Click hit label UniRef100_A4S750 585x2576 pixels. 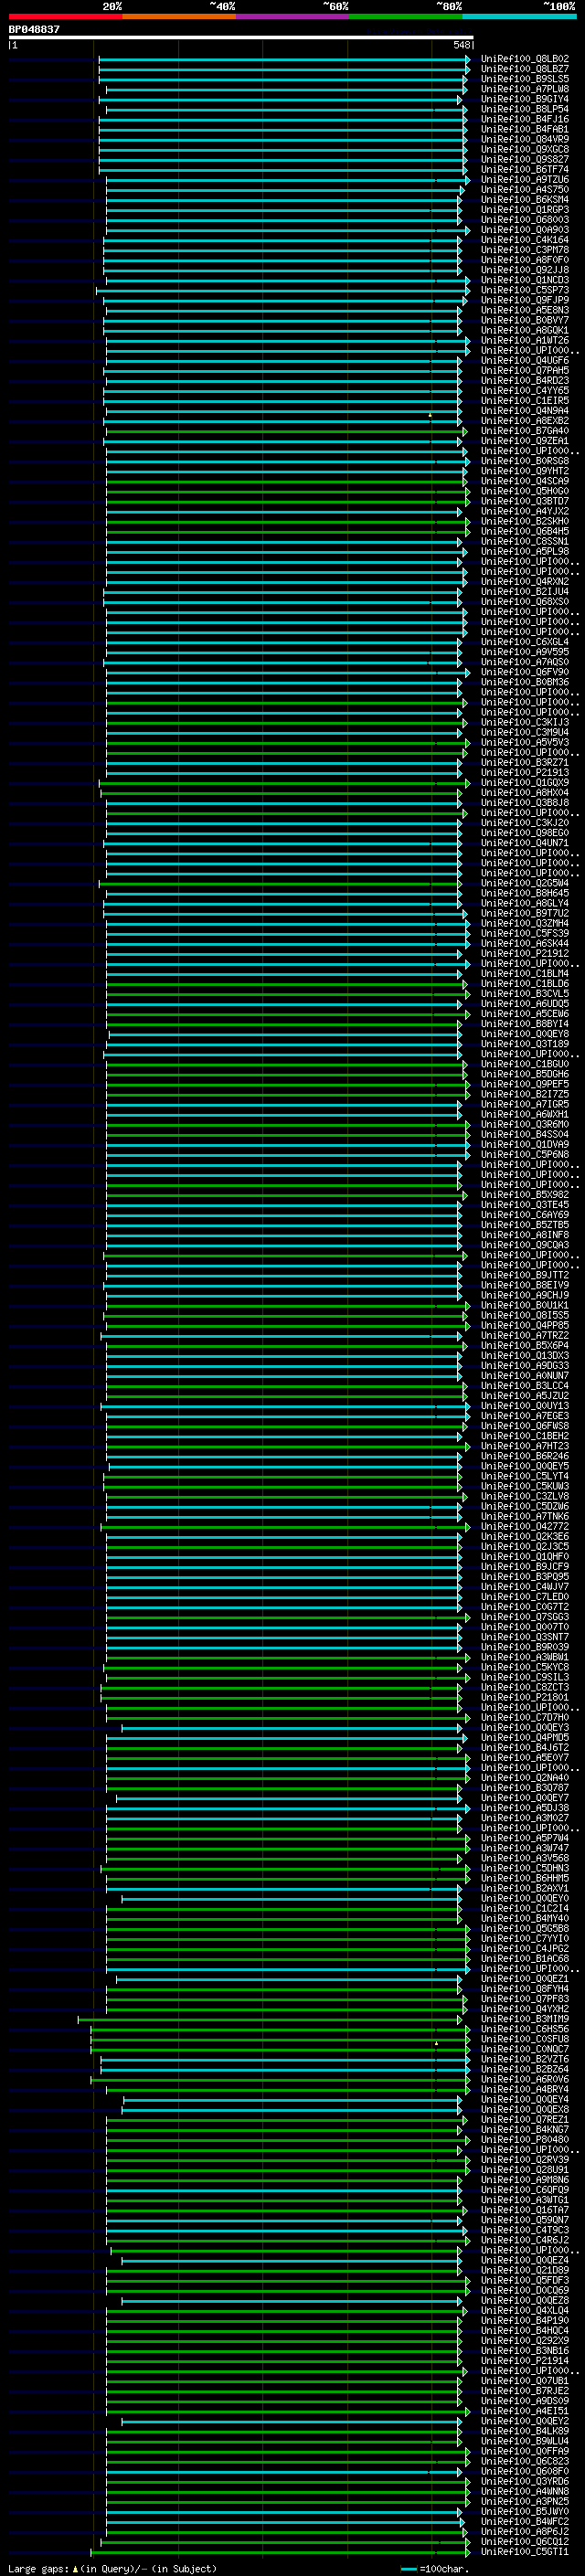525,190
